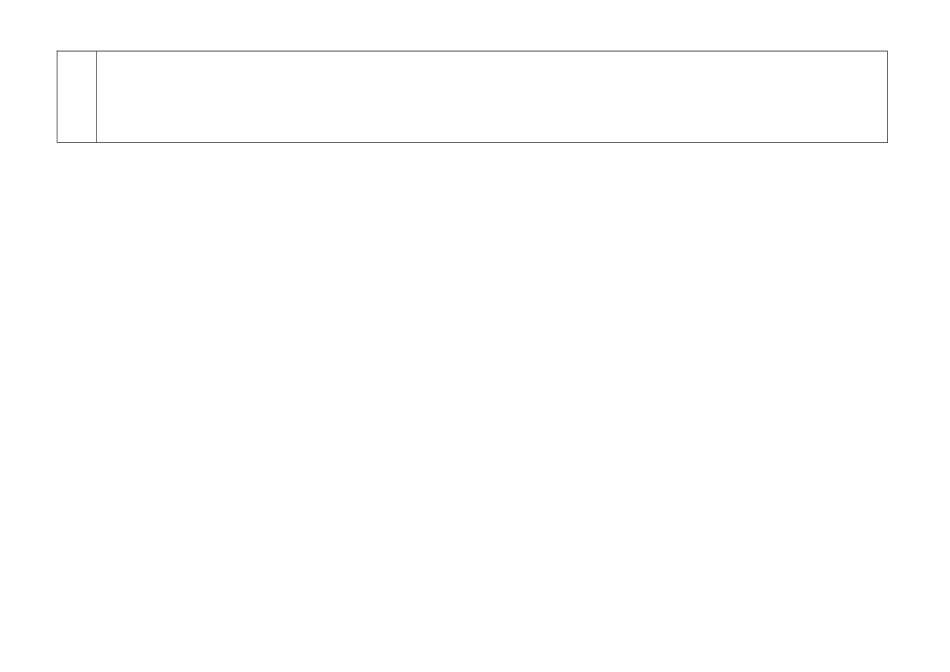Click the blank page area below the table
Image resolution: width=950 pixels, height=672 pixels.
tap(475, 406)
